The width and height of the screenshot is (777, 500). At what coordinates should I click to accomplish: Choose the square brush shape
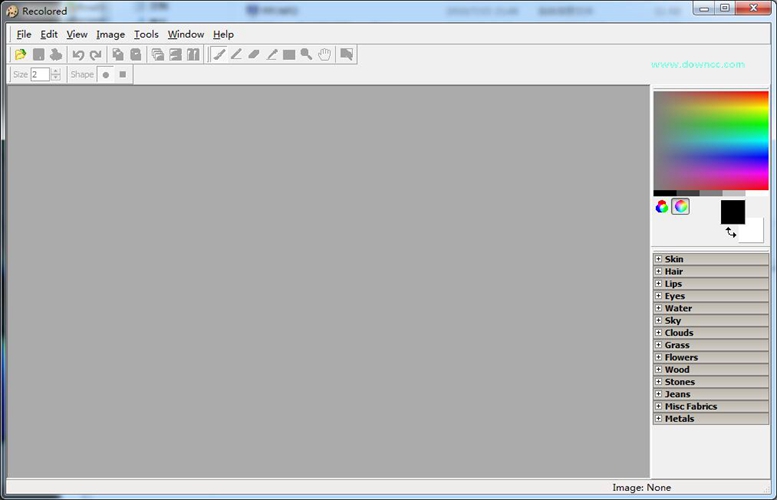coord(123,74)
